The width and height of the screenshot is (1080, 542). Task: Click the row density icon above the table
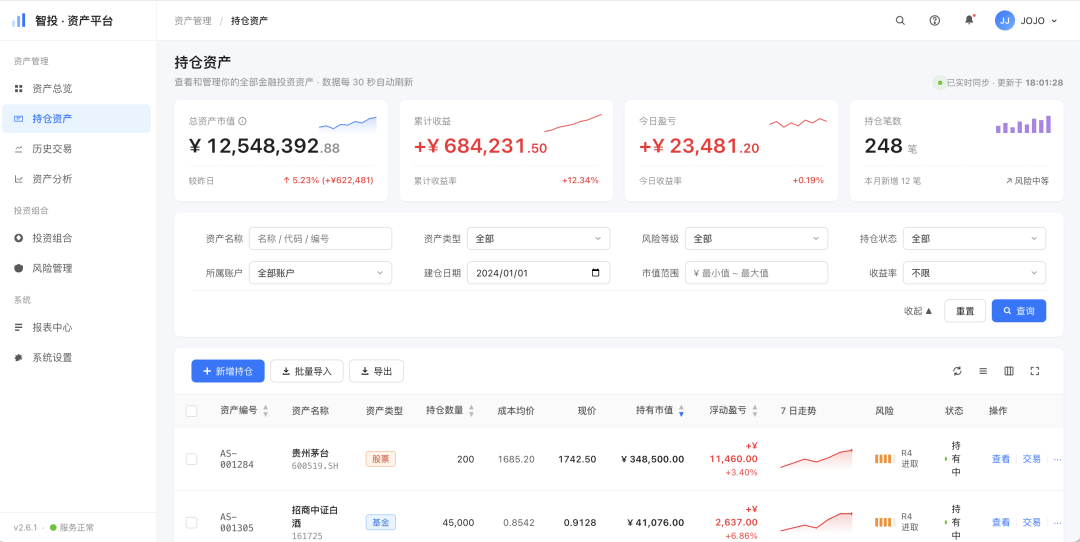coord(983,371)
